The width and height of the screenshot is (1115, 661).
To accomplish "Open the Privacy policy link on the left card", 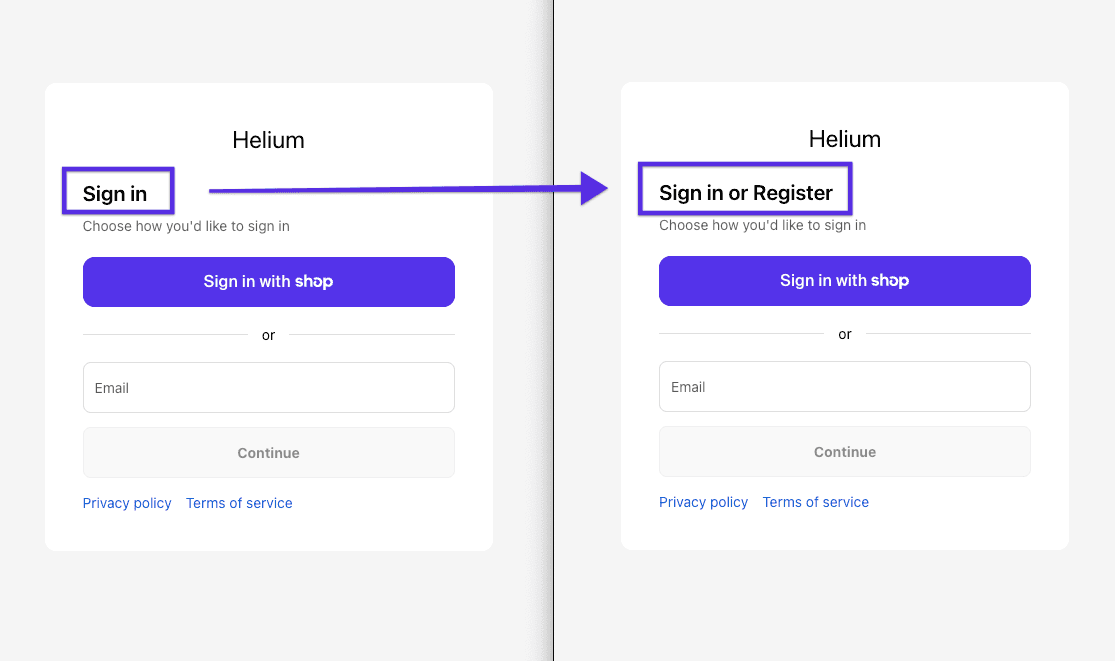I will pyautogui.click(x=127, y=503).
